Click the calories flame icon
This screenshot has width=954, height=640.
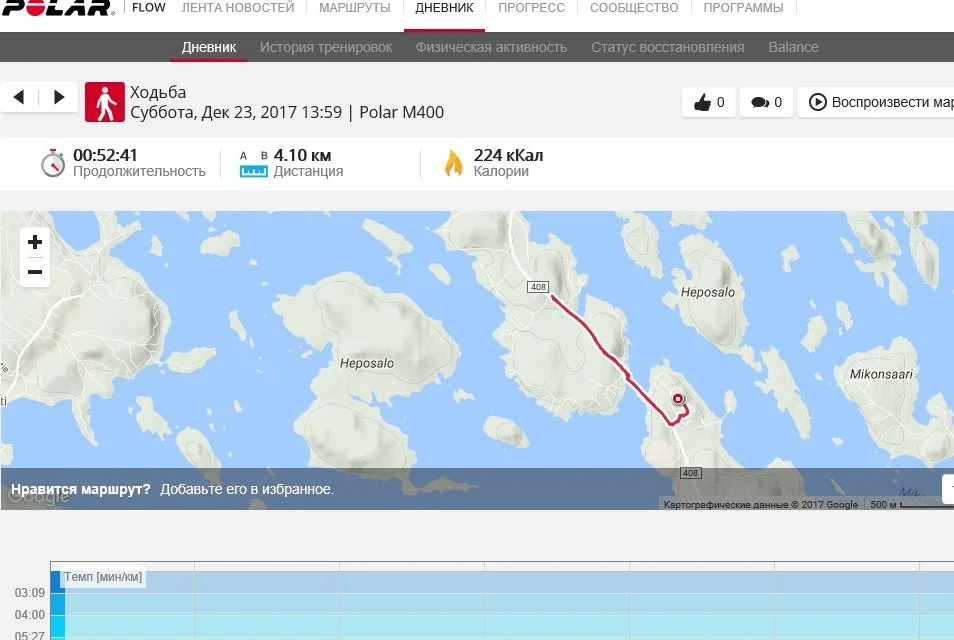point(453,163)
